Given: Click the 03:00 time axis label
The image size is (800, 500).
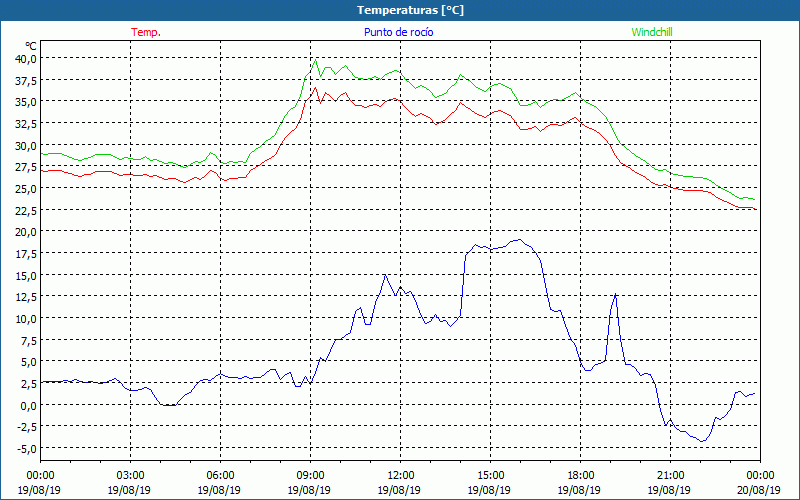Looking at the screenshot, I should coord(130,476).
